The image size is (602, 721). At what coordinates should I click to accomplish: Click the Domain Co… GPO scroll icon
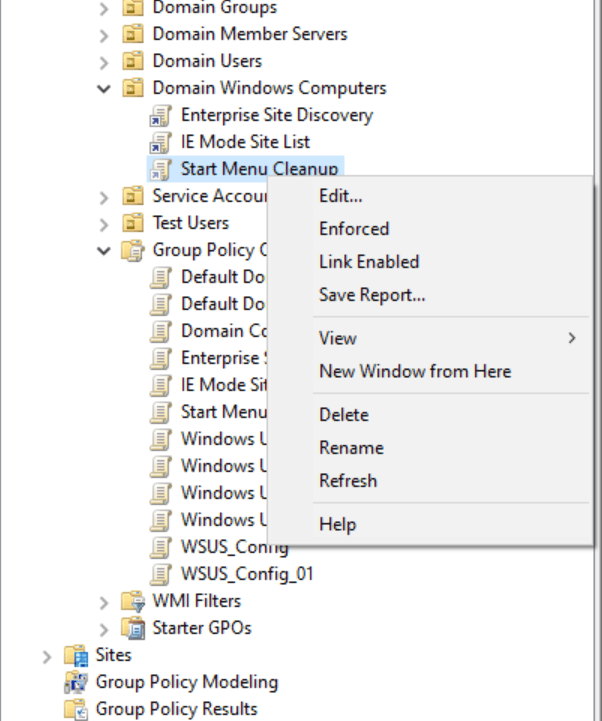click(161, 332)
